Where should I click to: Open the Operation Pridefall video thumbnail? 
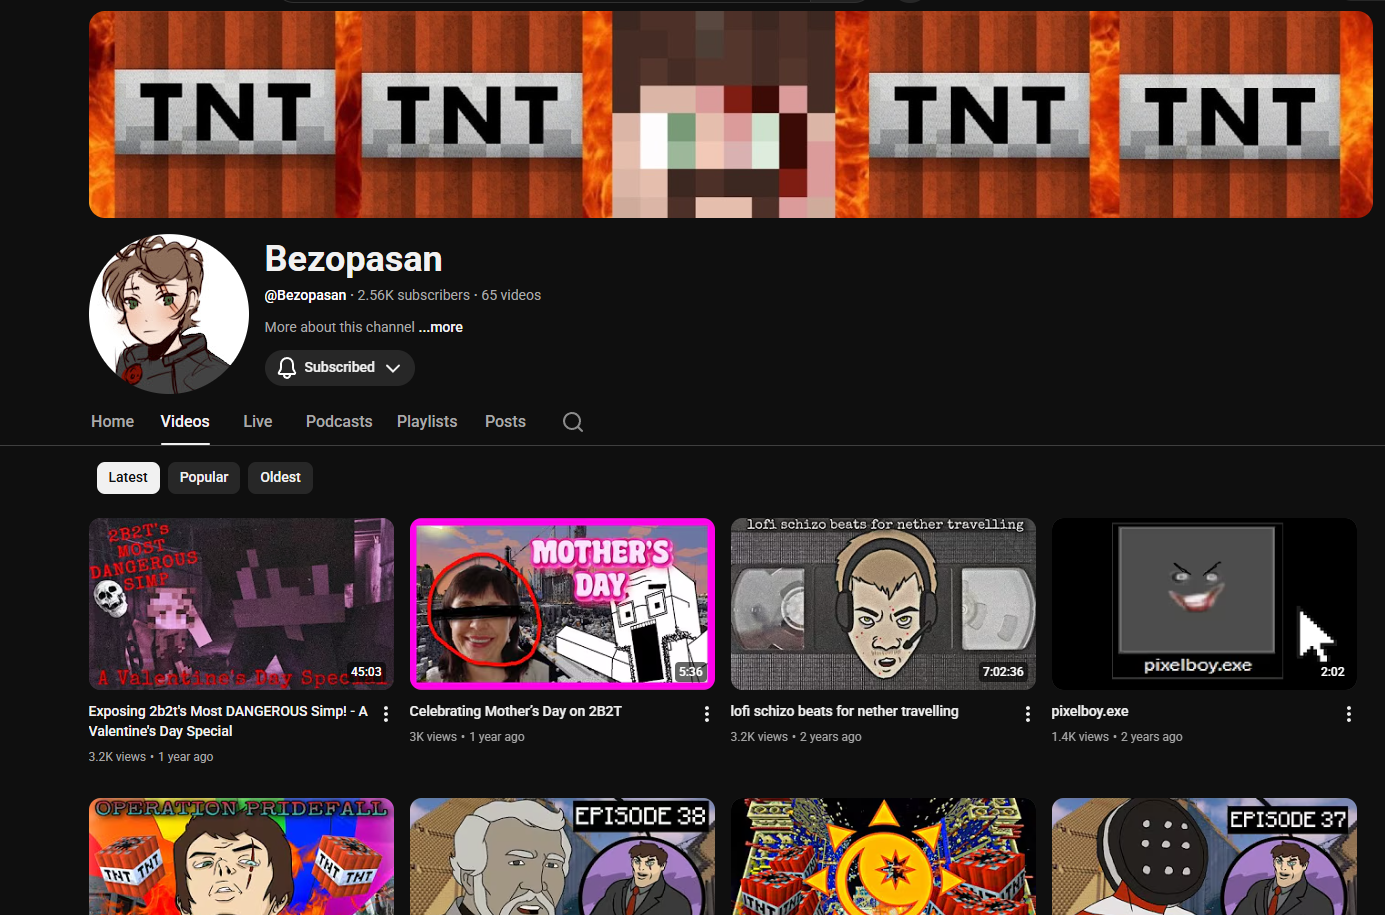[x=241, y=856]
